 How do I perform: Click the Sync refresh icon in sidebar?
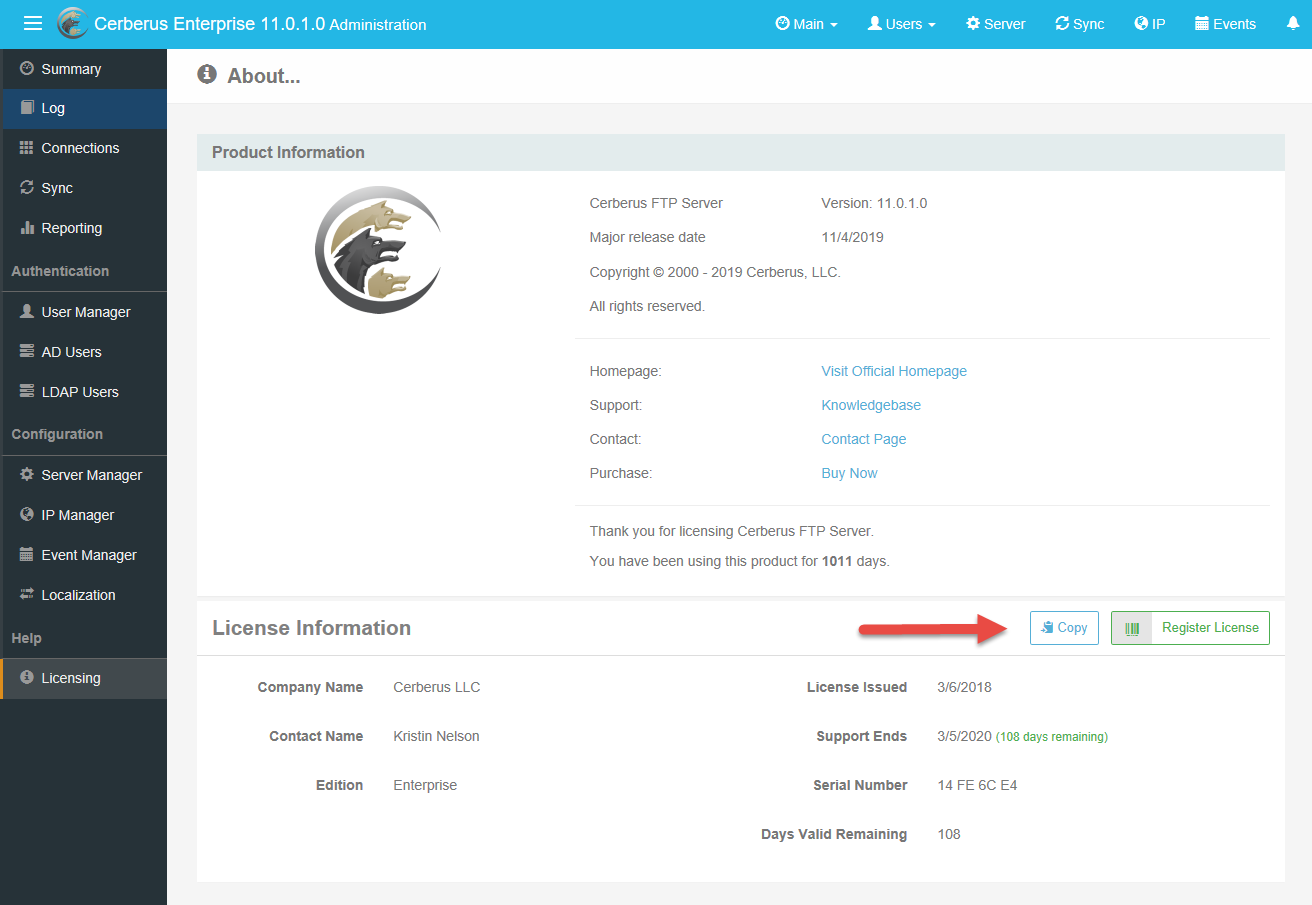point(27,188)
